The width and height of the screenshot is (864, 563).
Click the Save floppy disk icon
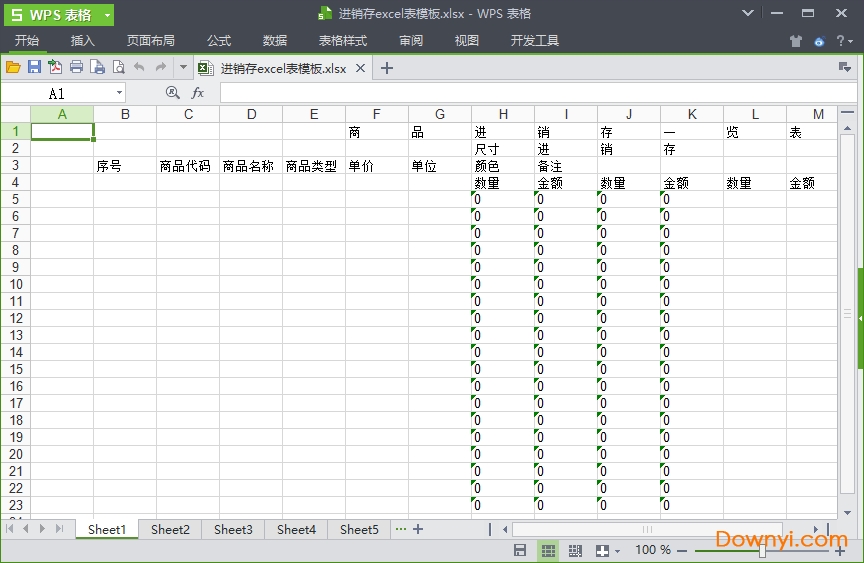[x=34, y=67]
